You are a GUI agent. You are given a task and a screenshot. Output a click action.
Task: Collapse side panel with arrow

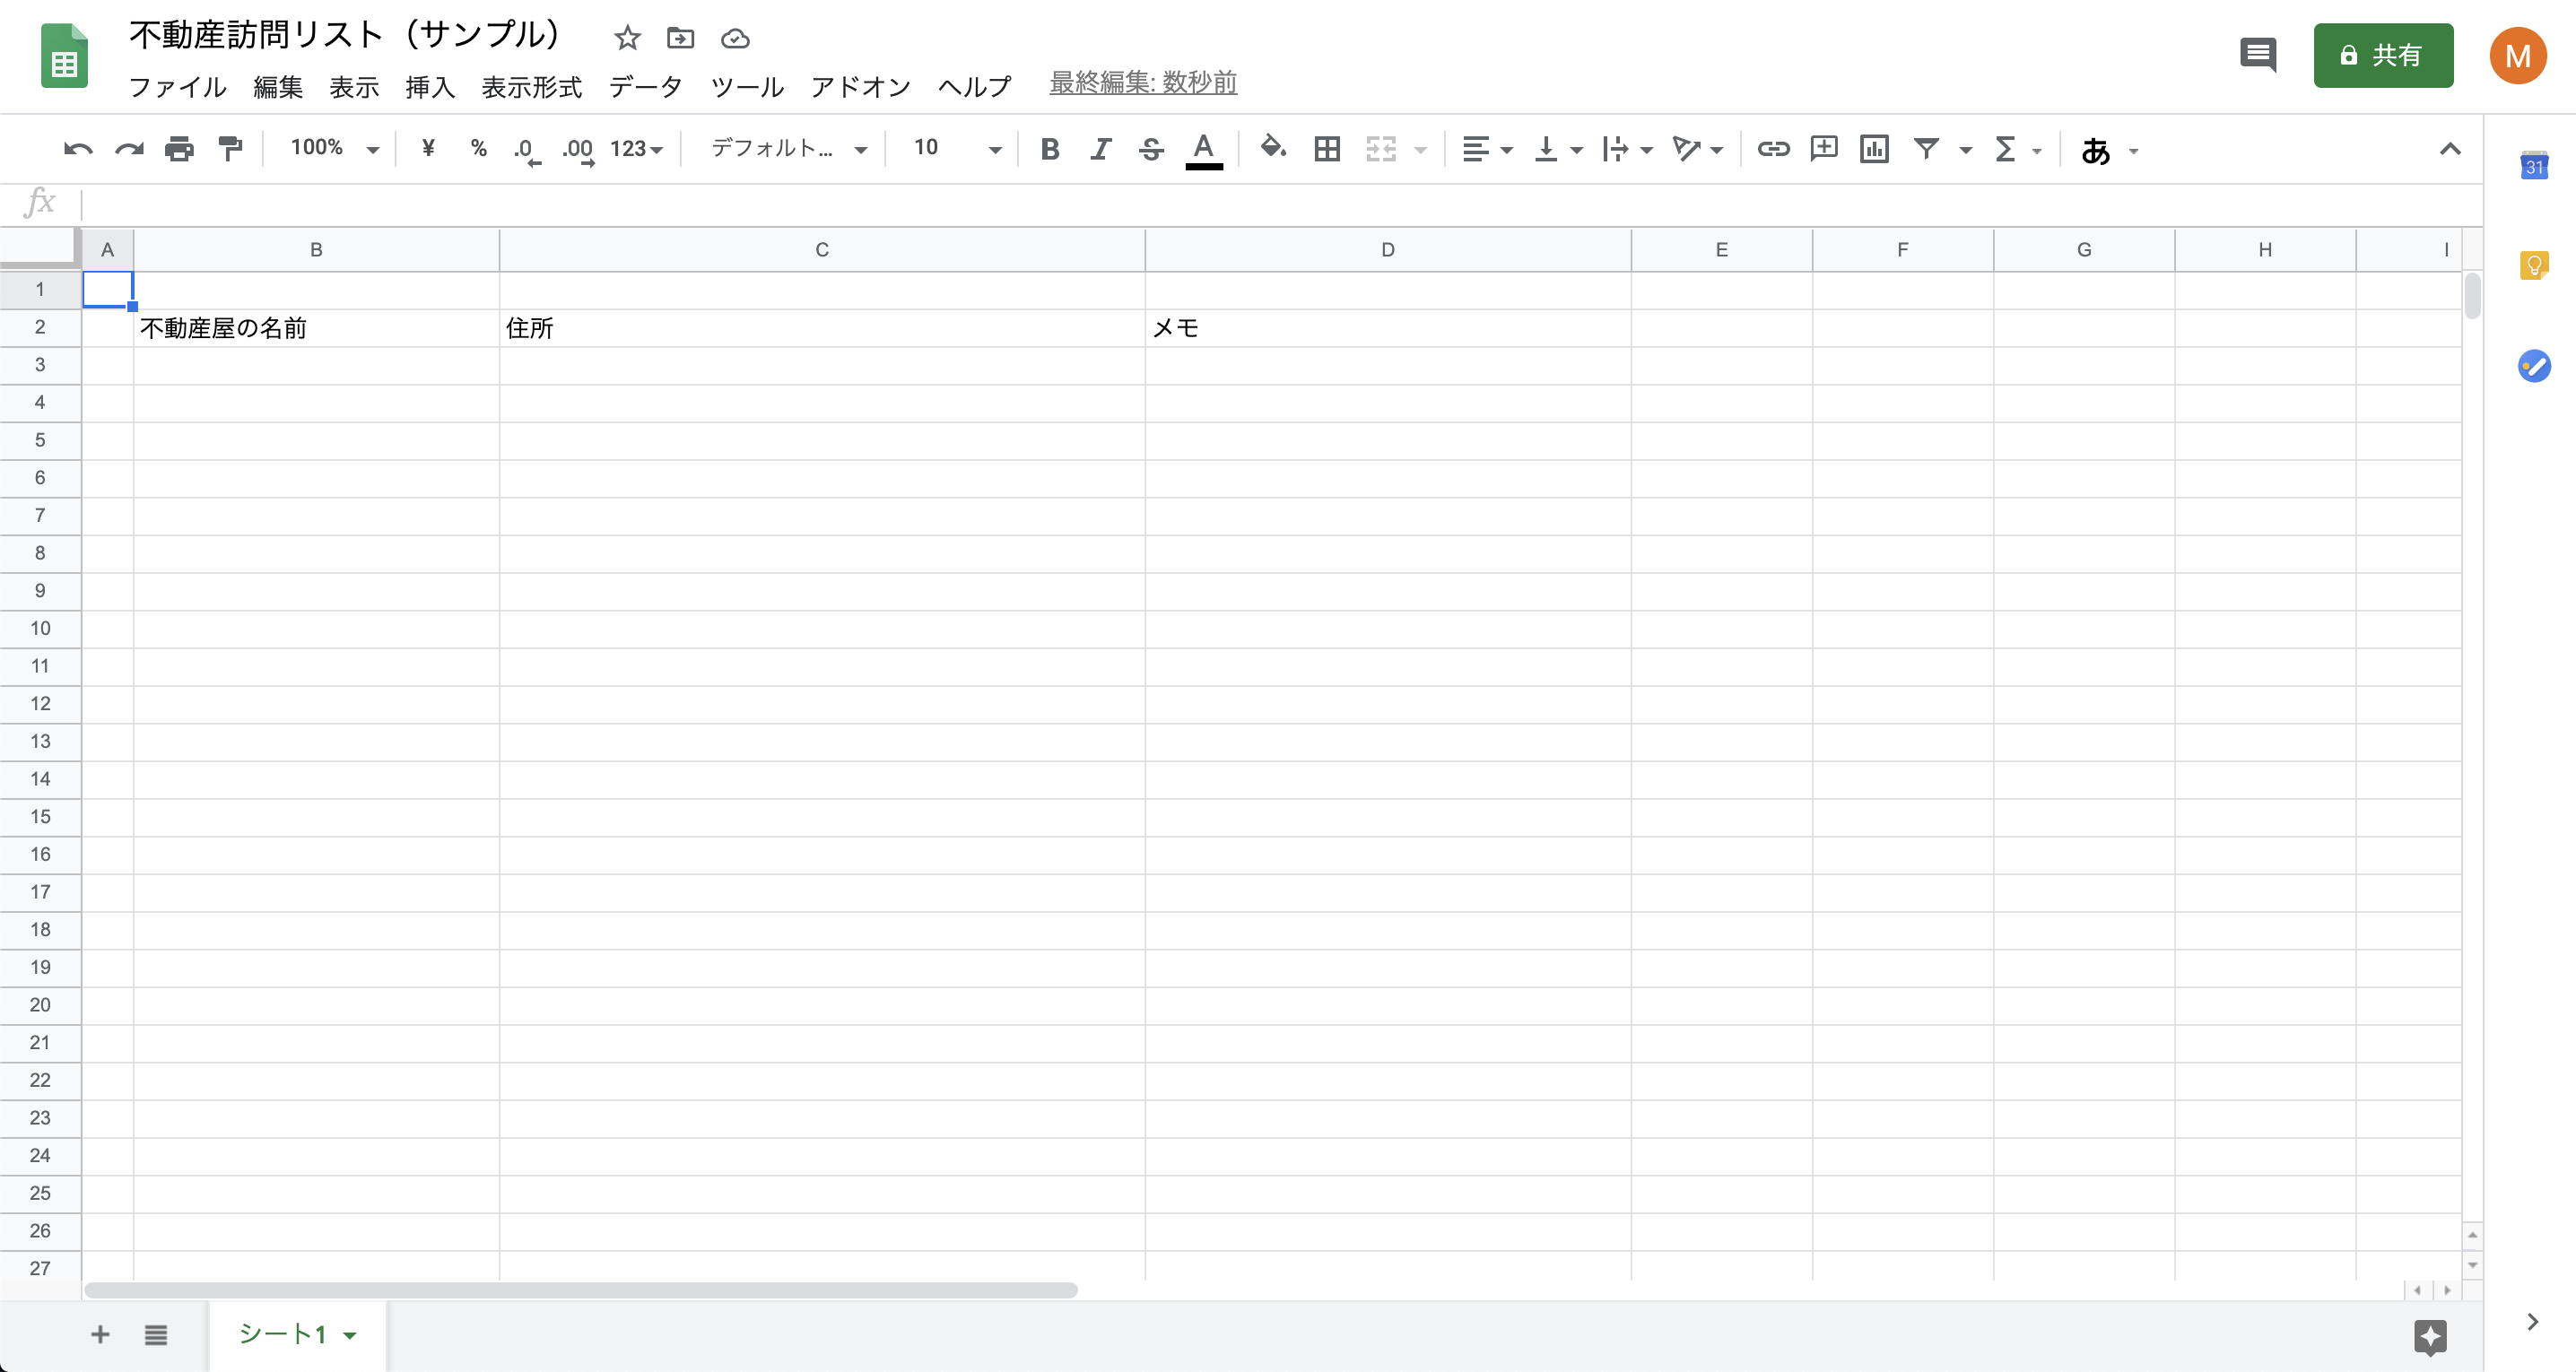point(2532,1322)
